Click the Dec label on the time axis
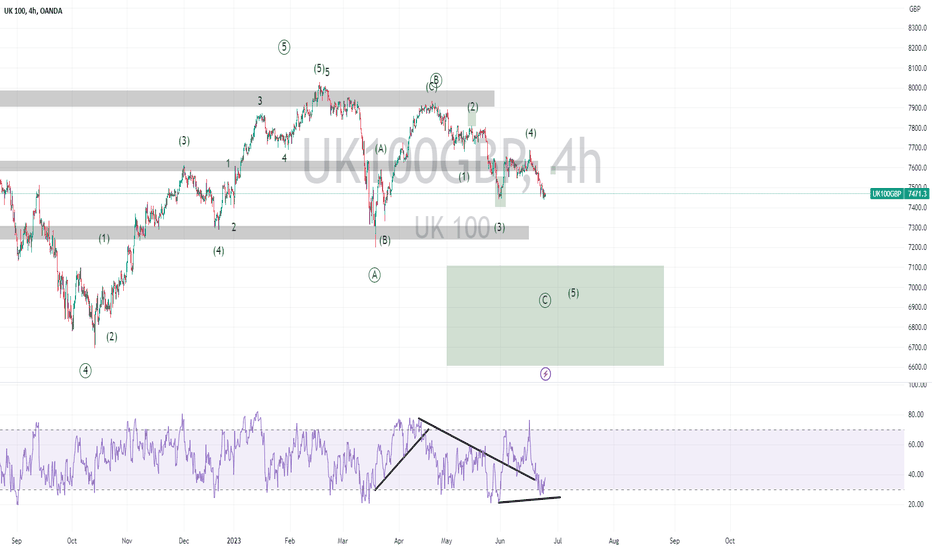The image size is (932, 550). 184,541
